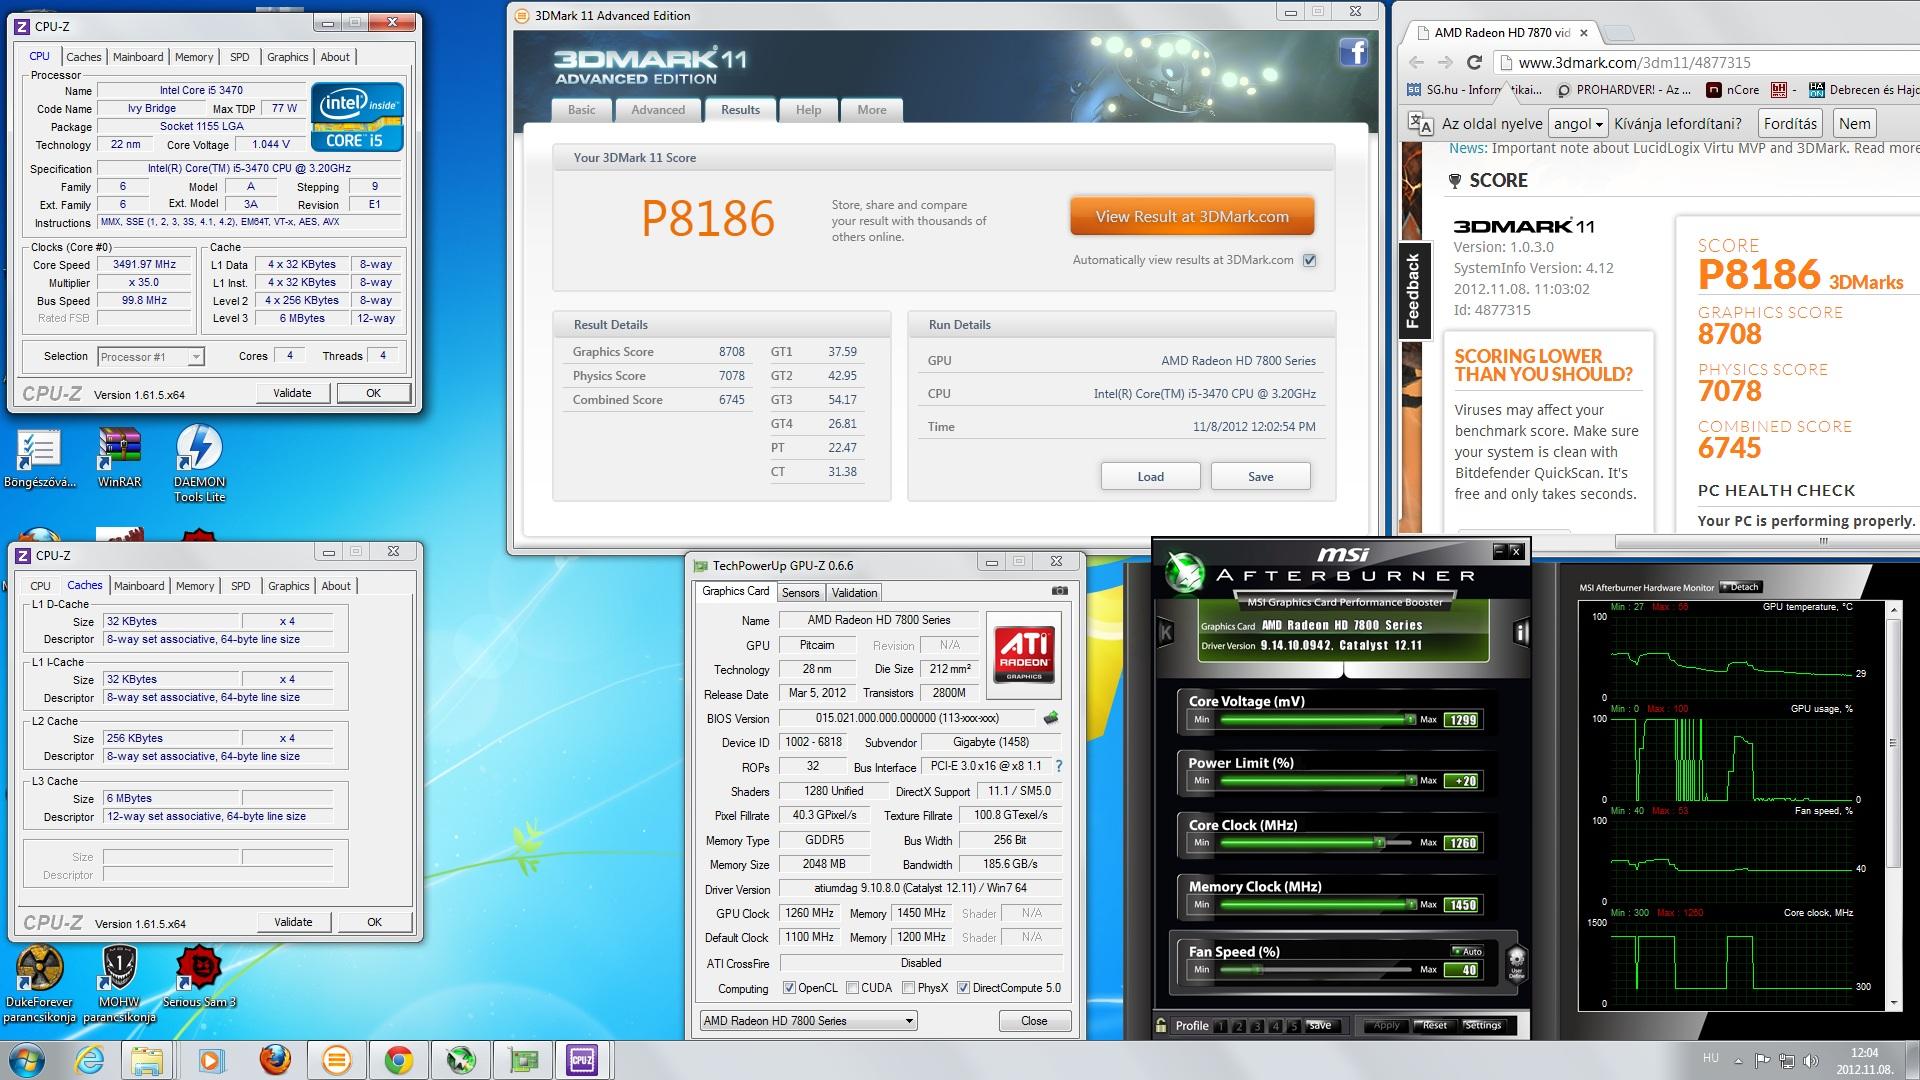Click the Afterburner profile lock icon
Viewport: 1920px width, 1080px height.
point(1161,1025)
